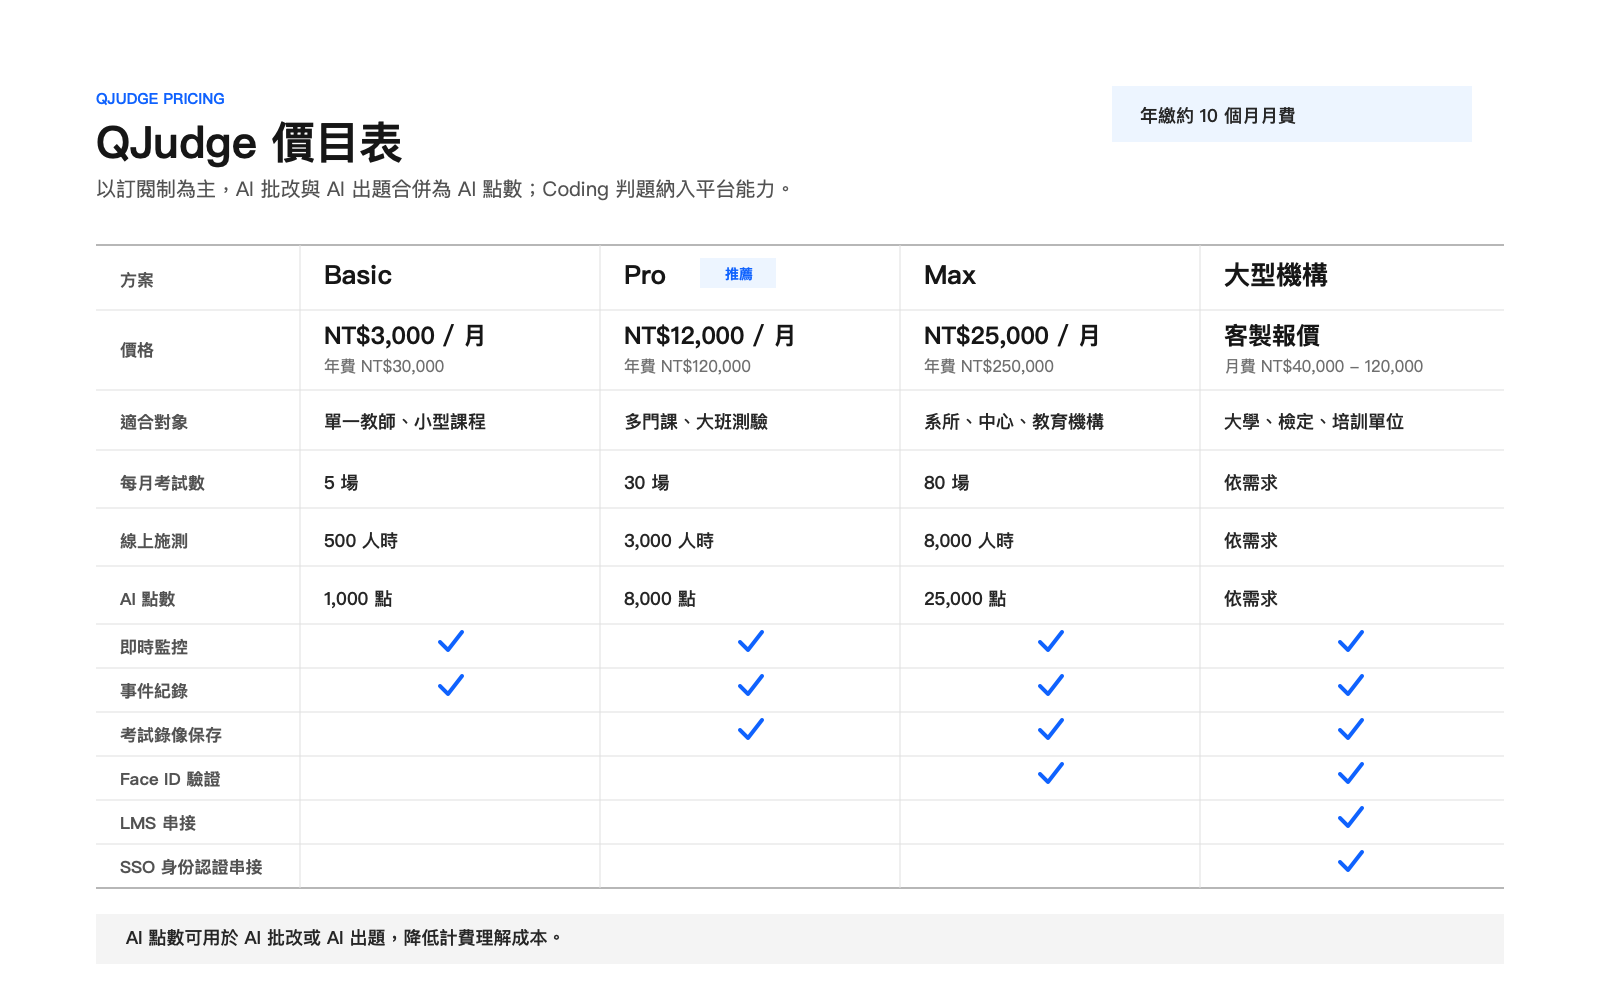The image size is (1600, 1000).
Task: Click the Pro checkmark for 事件紀錄
Action: [x=751, y=685]
